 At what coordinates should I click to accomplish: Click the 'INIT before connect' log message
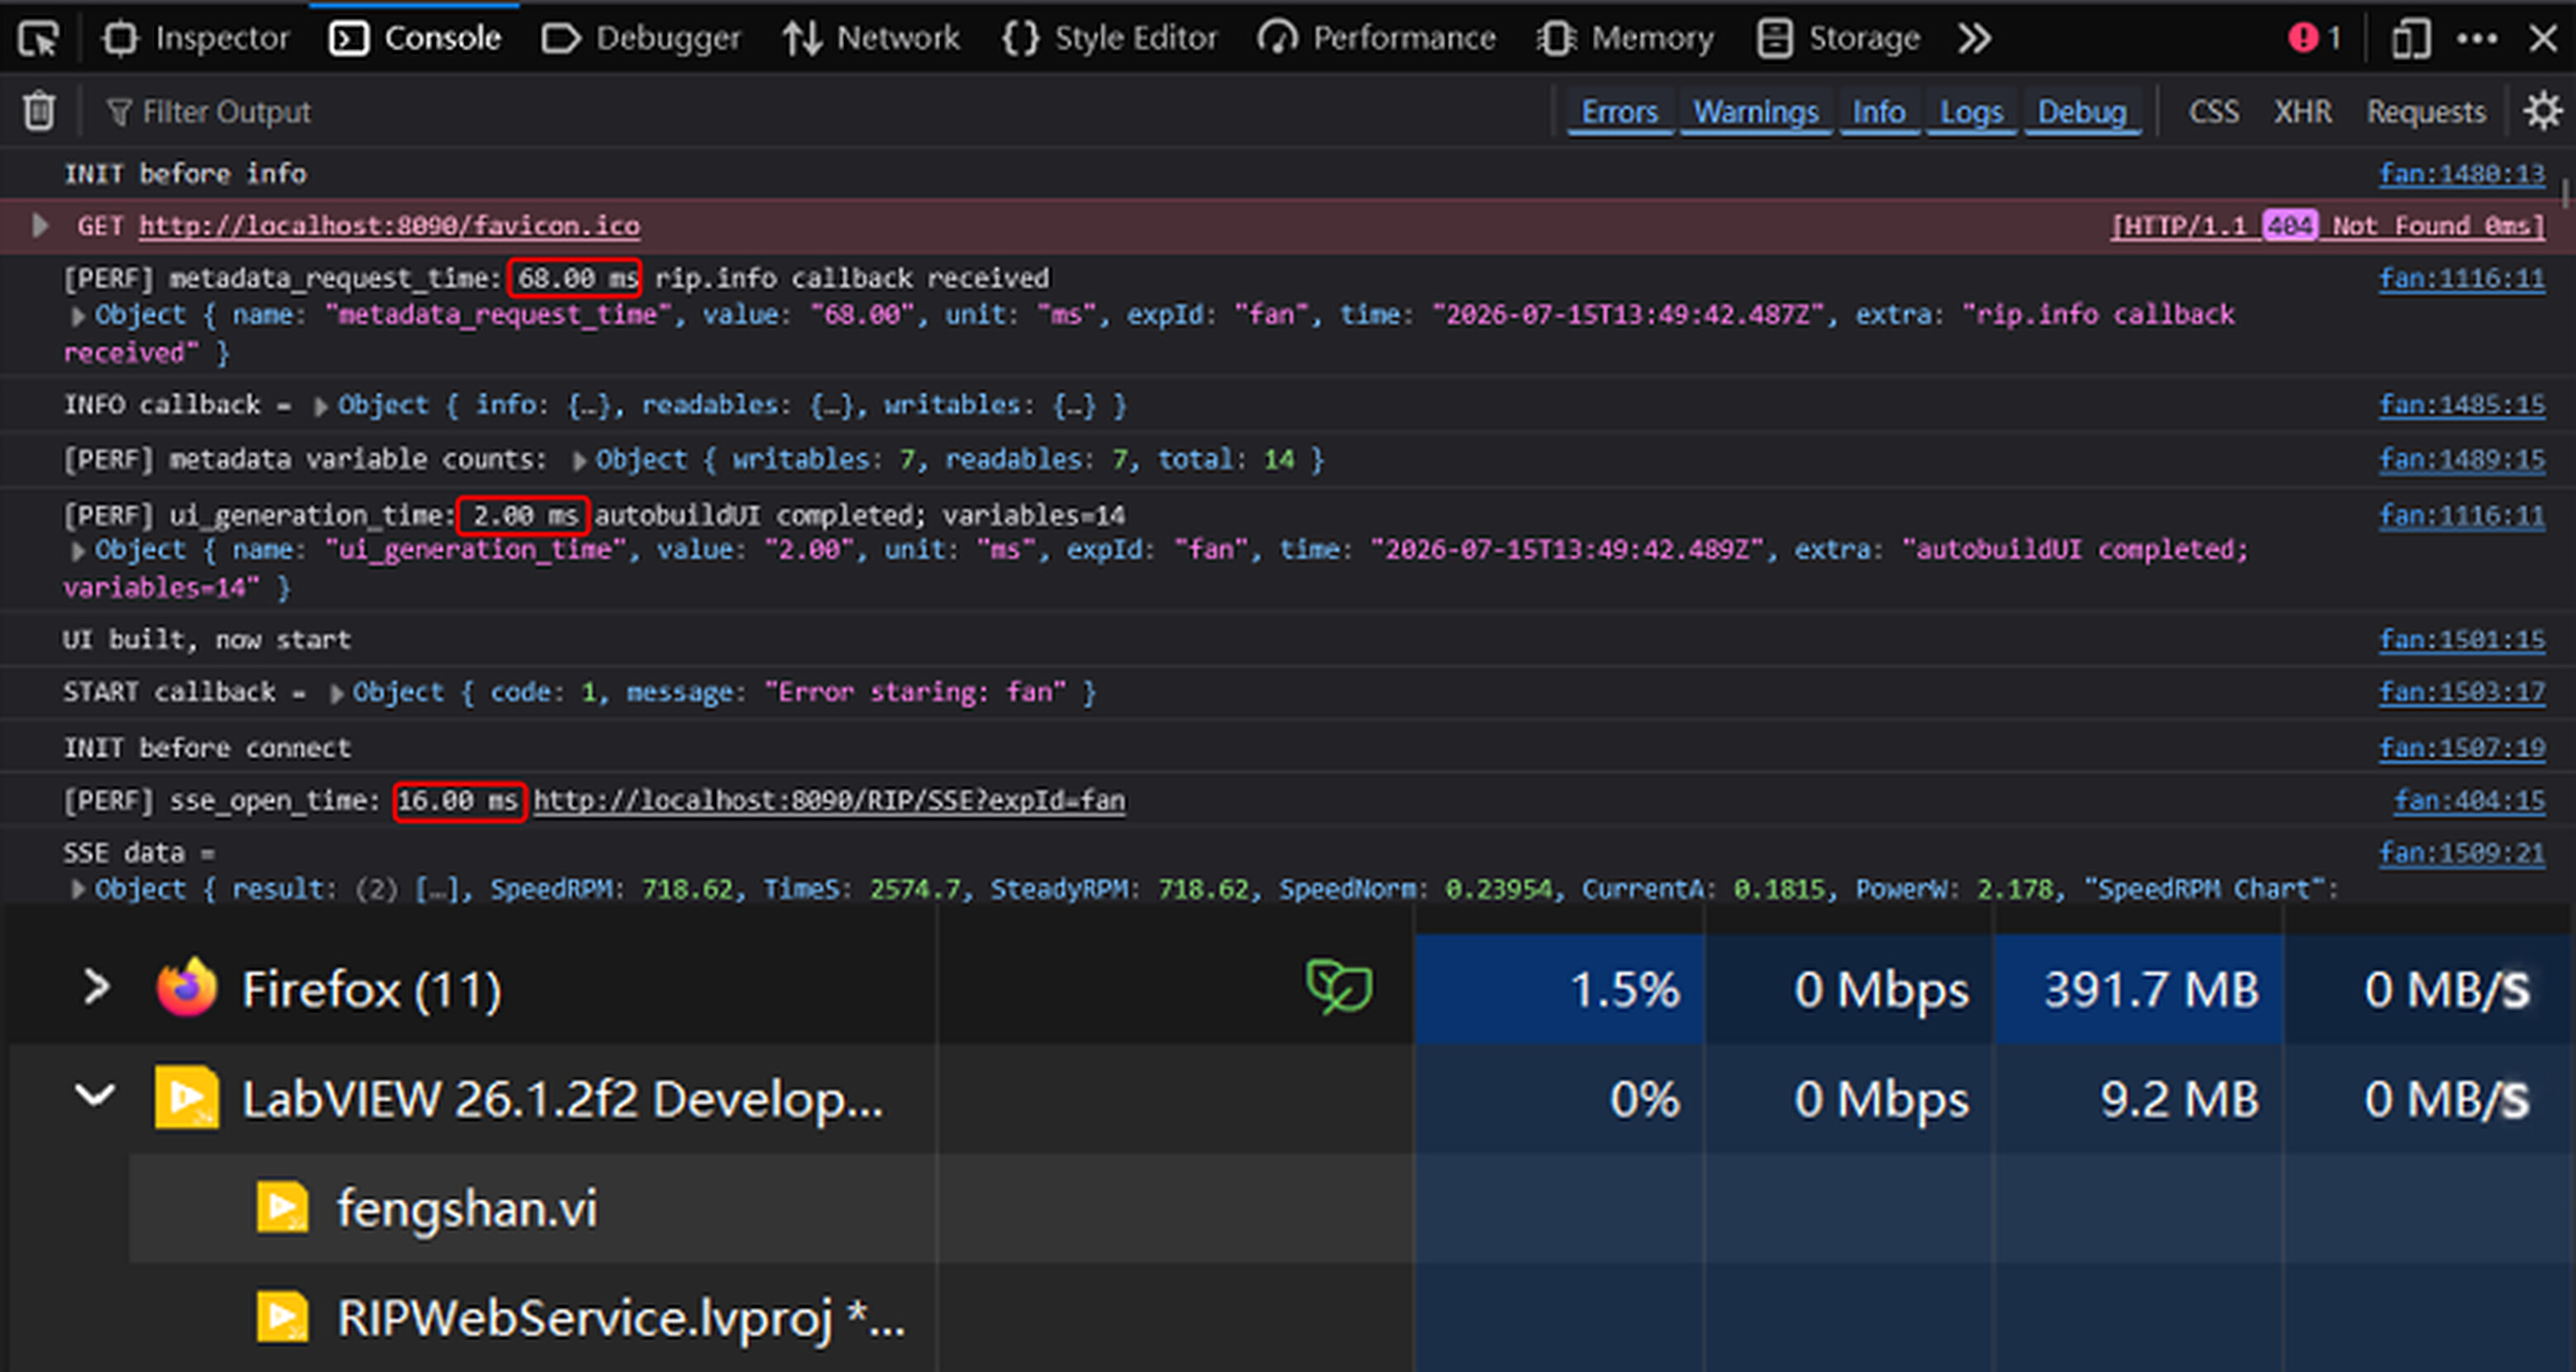point(207,748)
